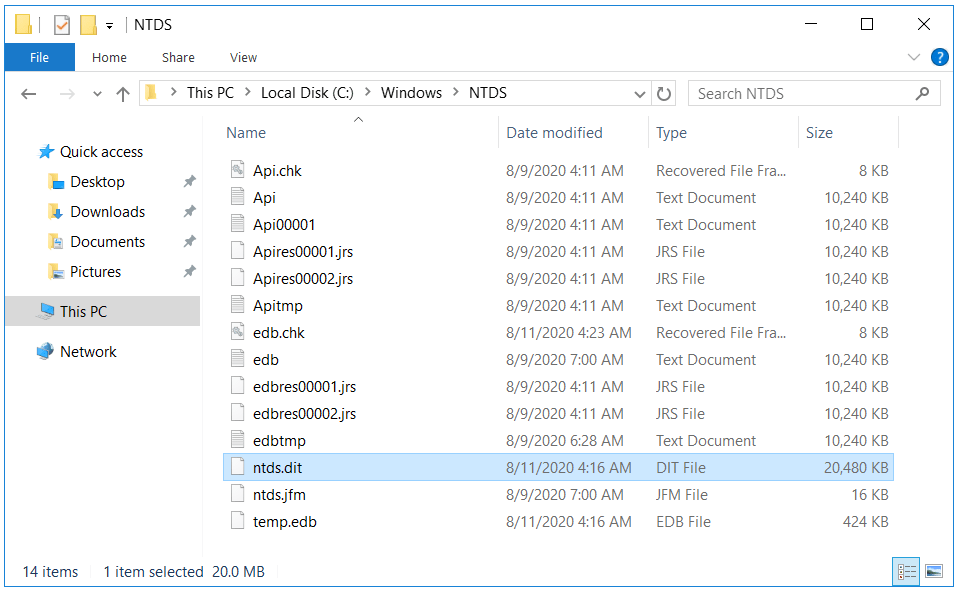This screenshot has height=589, width=957.
Task: Switch to the Home ribbon tab
Action: (x=109, y=57)
